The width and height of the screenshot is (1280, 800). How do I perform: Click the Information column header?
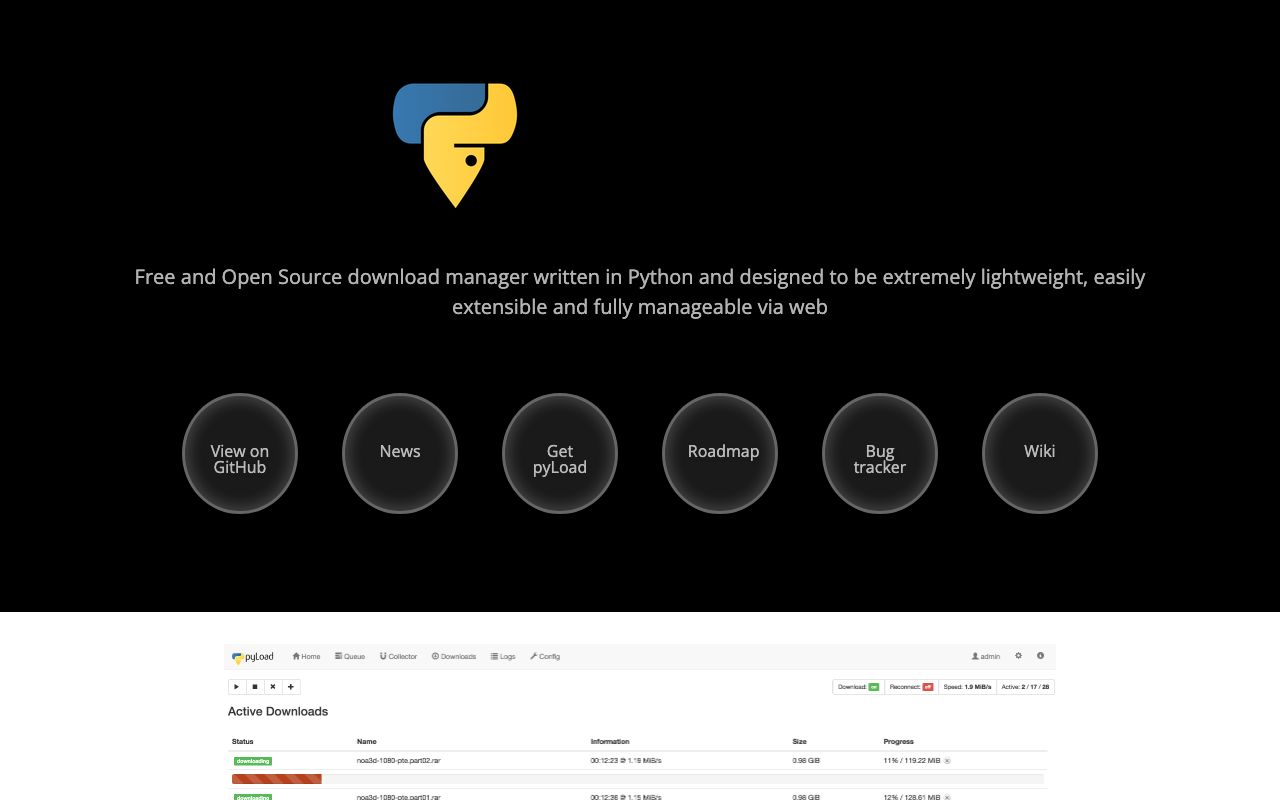point(610,742)
